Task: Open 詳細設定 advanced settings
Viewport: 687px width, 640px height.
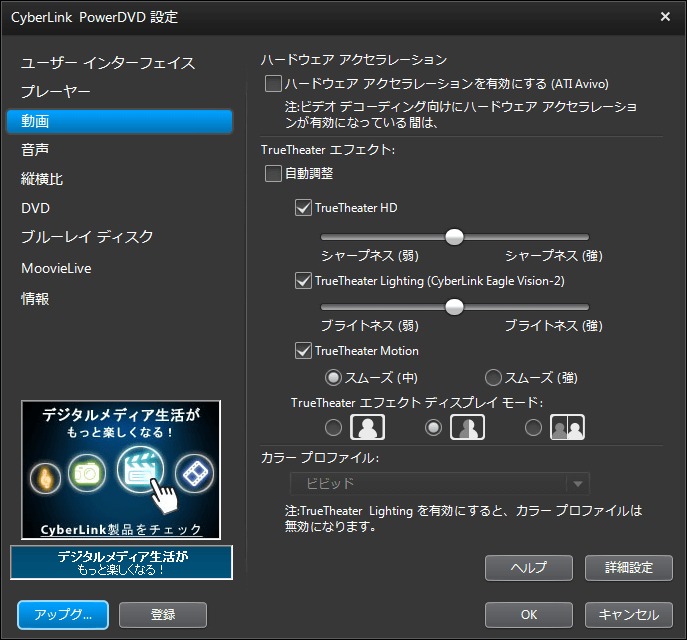Action: [629, 568]
